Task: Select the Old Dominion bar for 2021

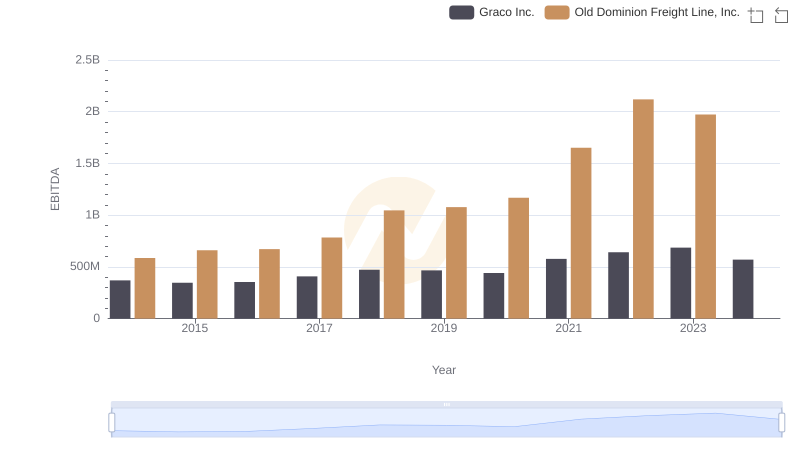Action: pos(581,233)
